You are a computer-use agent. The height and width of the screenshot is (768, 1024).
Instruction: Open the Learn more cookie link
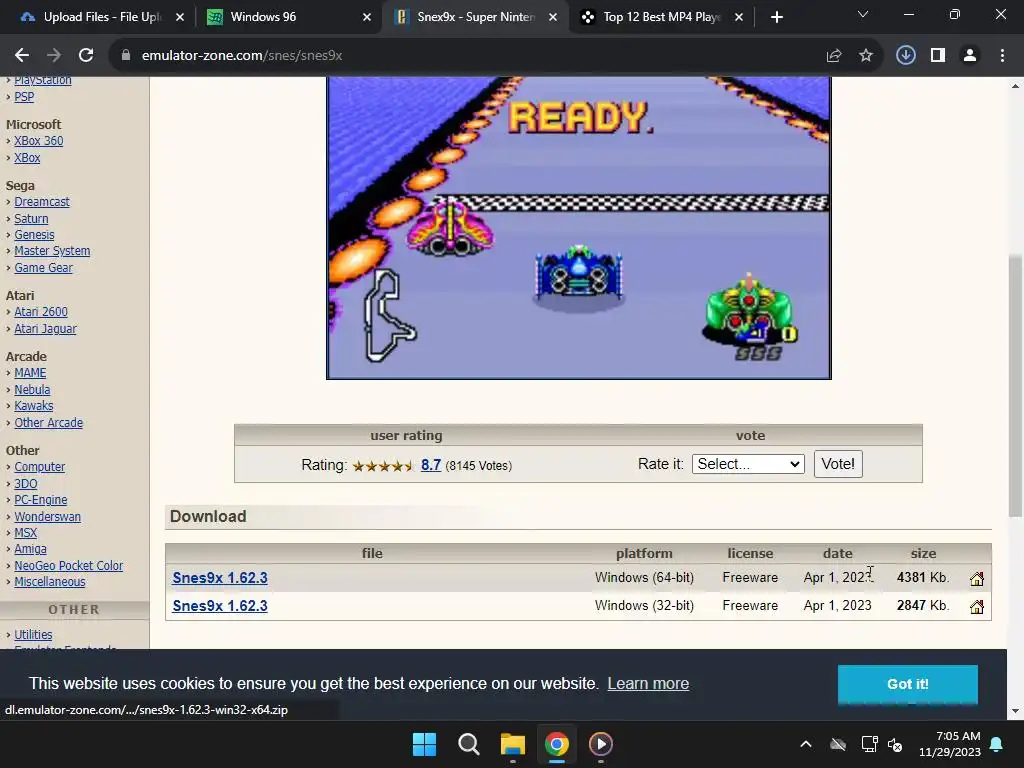coord(648,684)
